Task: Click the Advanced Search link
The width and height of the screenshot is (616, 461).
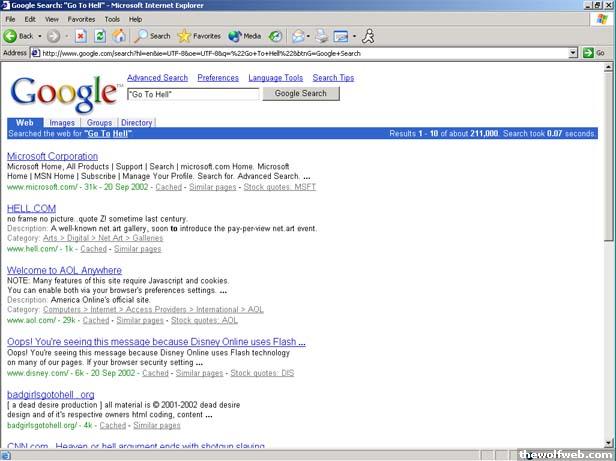Action: pyautogui.click(x=157, y=78)
